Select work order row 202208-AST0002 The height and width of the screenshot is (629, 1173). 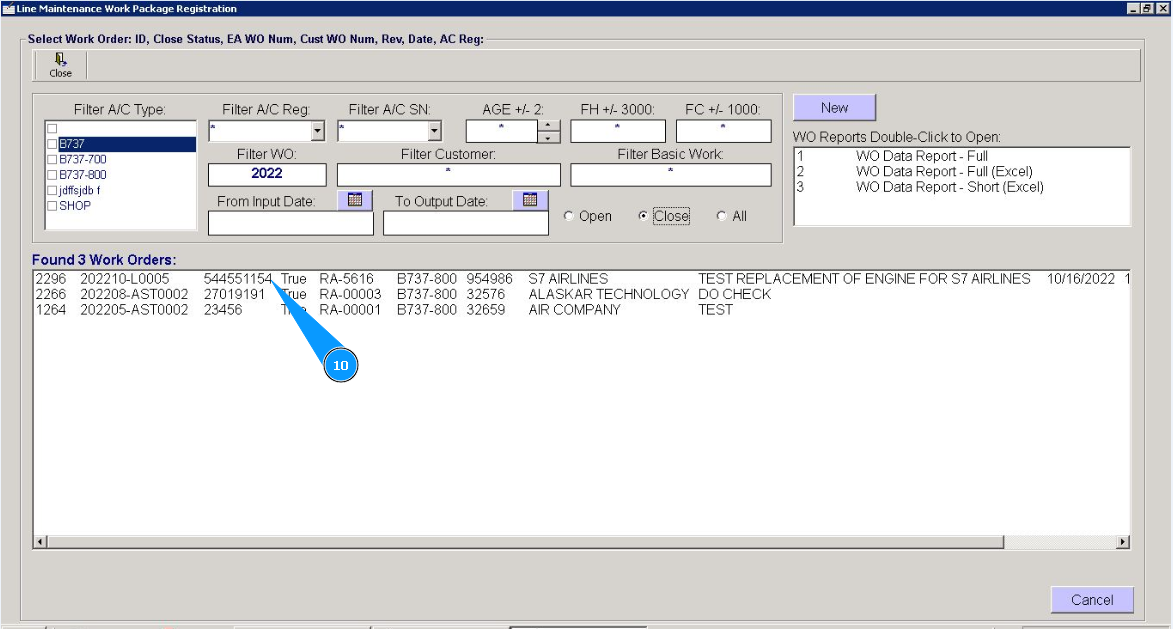[x=581, y=295]
